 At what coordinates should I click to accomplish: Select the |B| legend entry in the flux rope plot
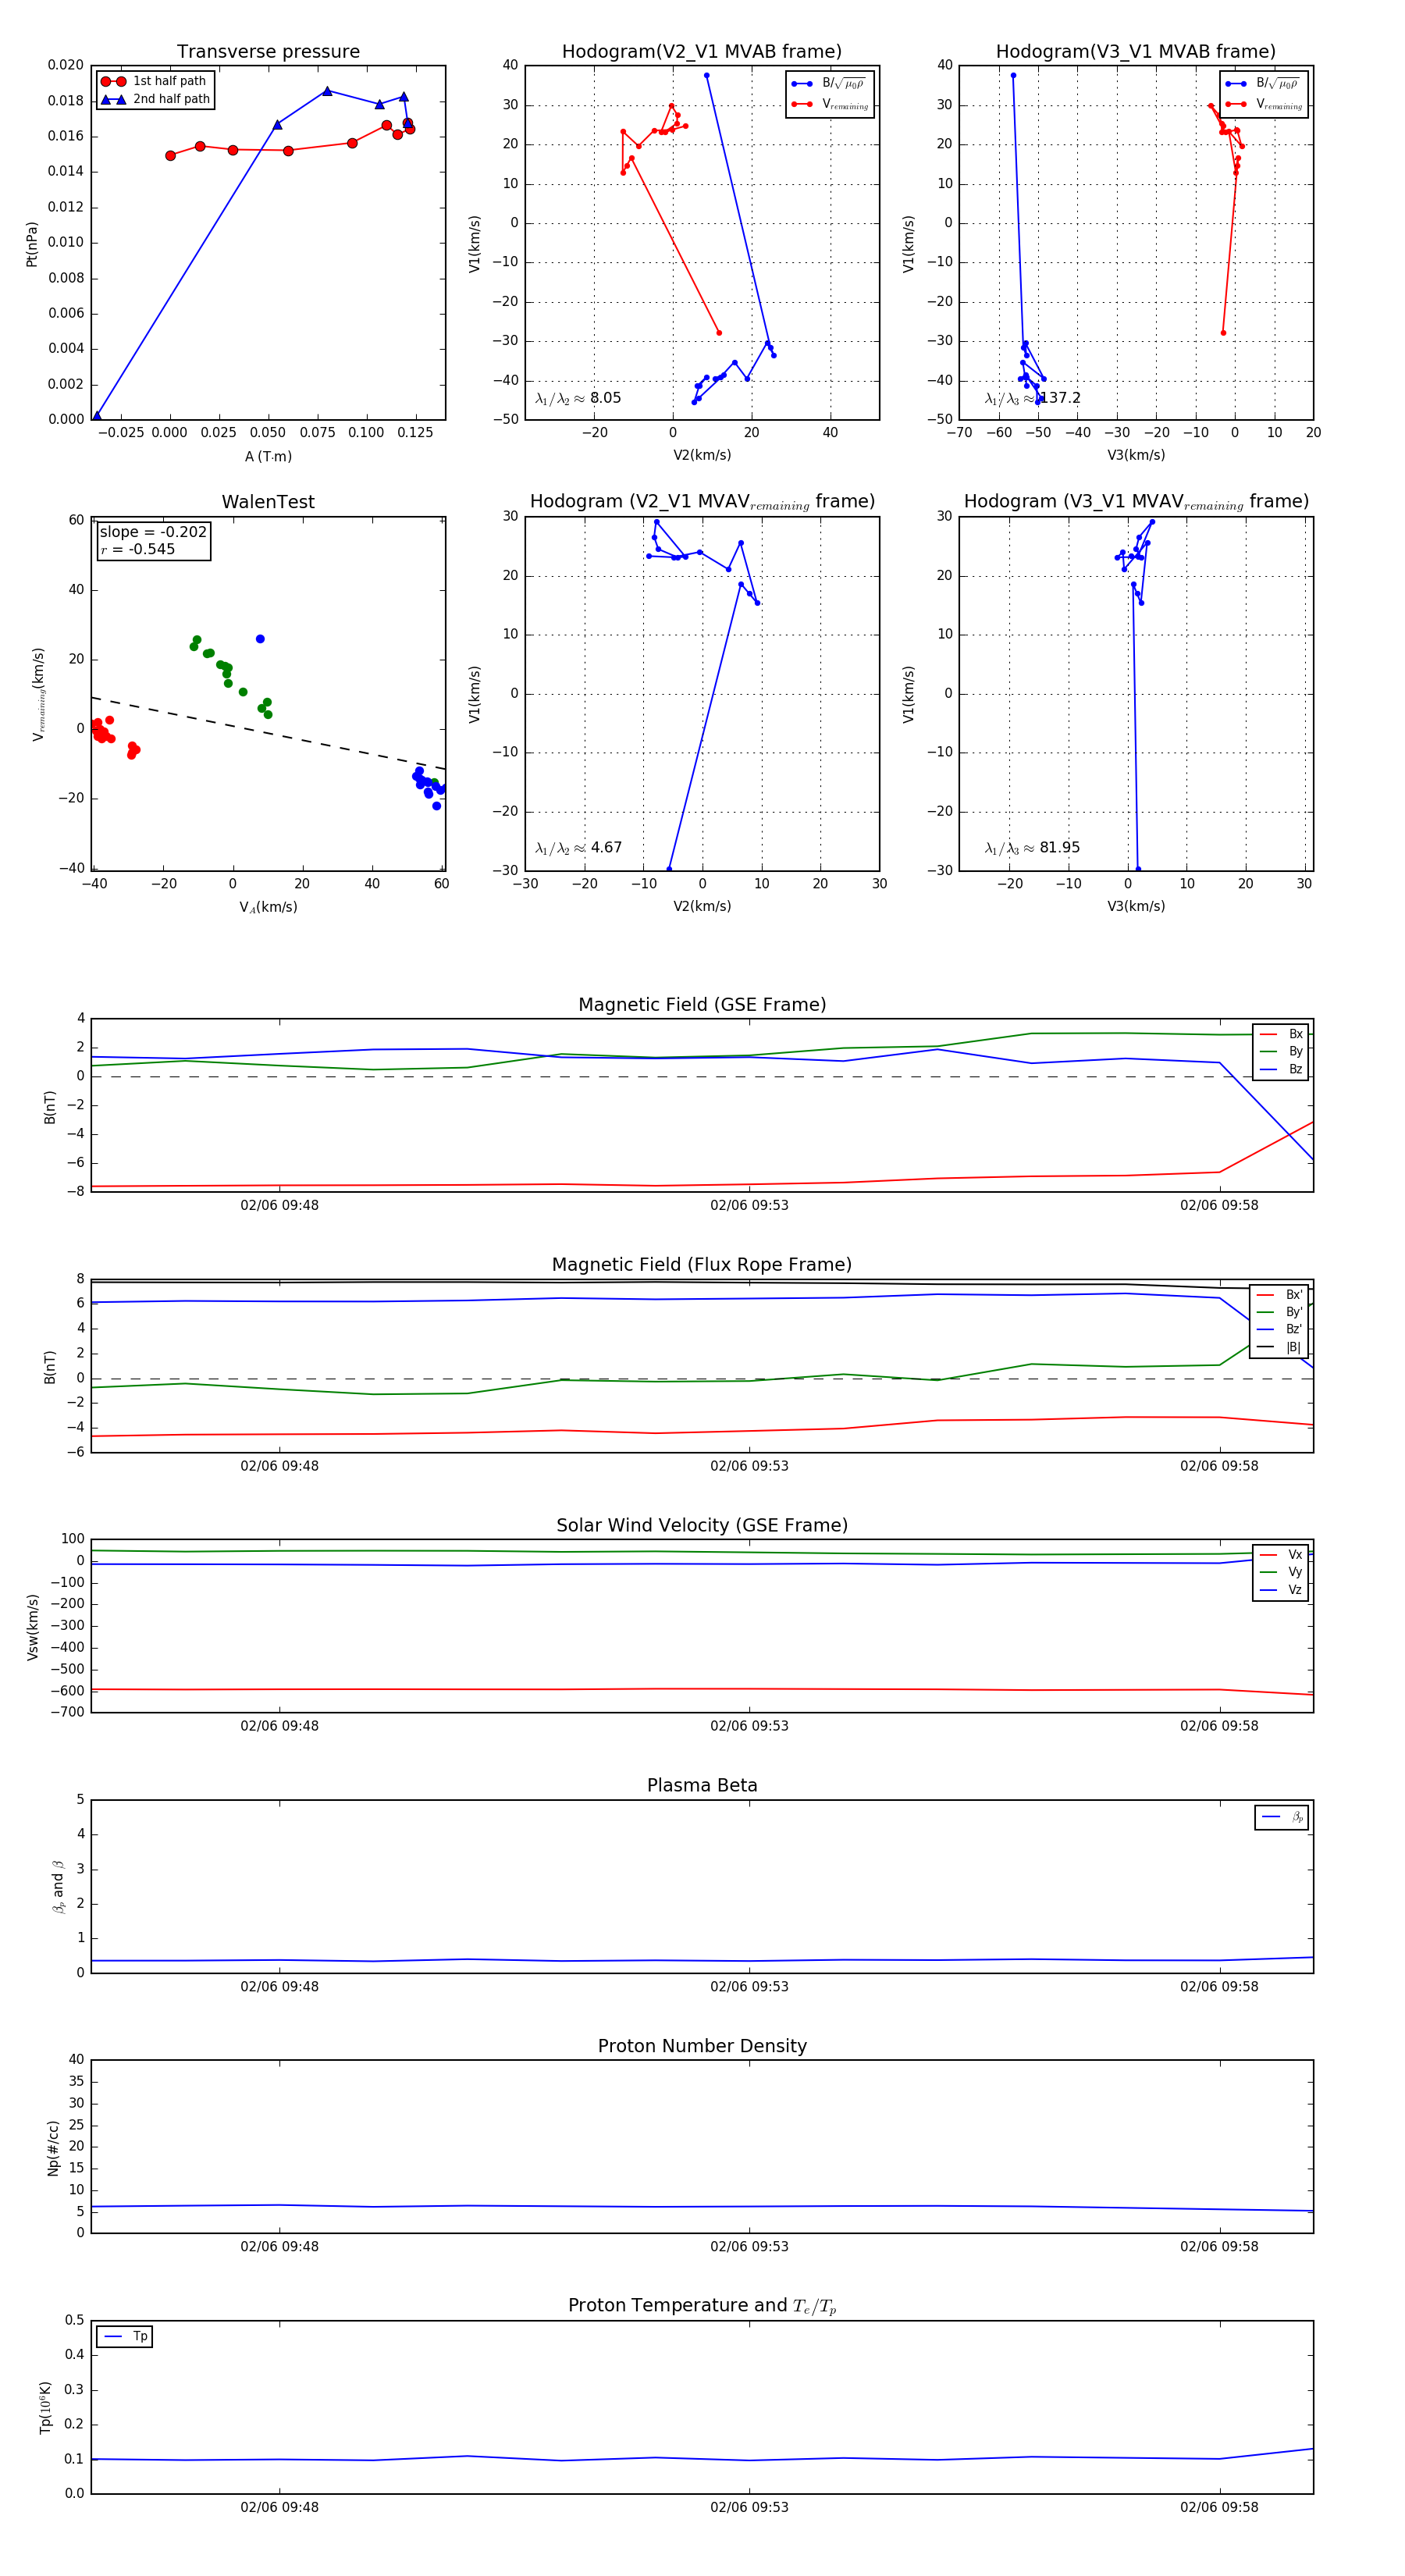point(1279,1347)
